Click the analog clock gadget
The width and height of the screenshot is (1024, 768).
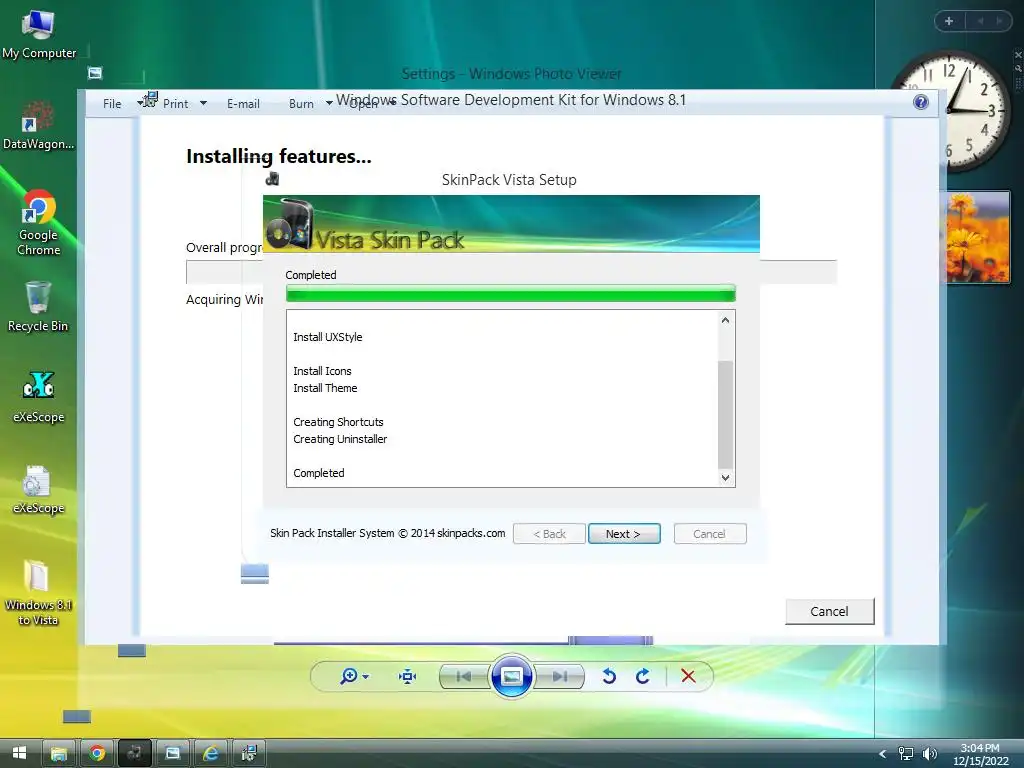point(952,111)
